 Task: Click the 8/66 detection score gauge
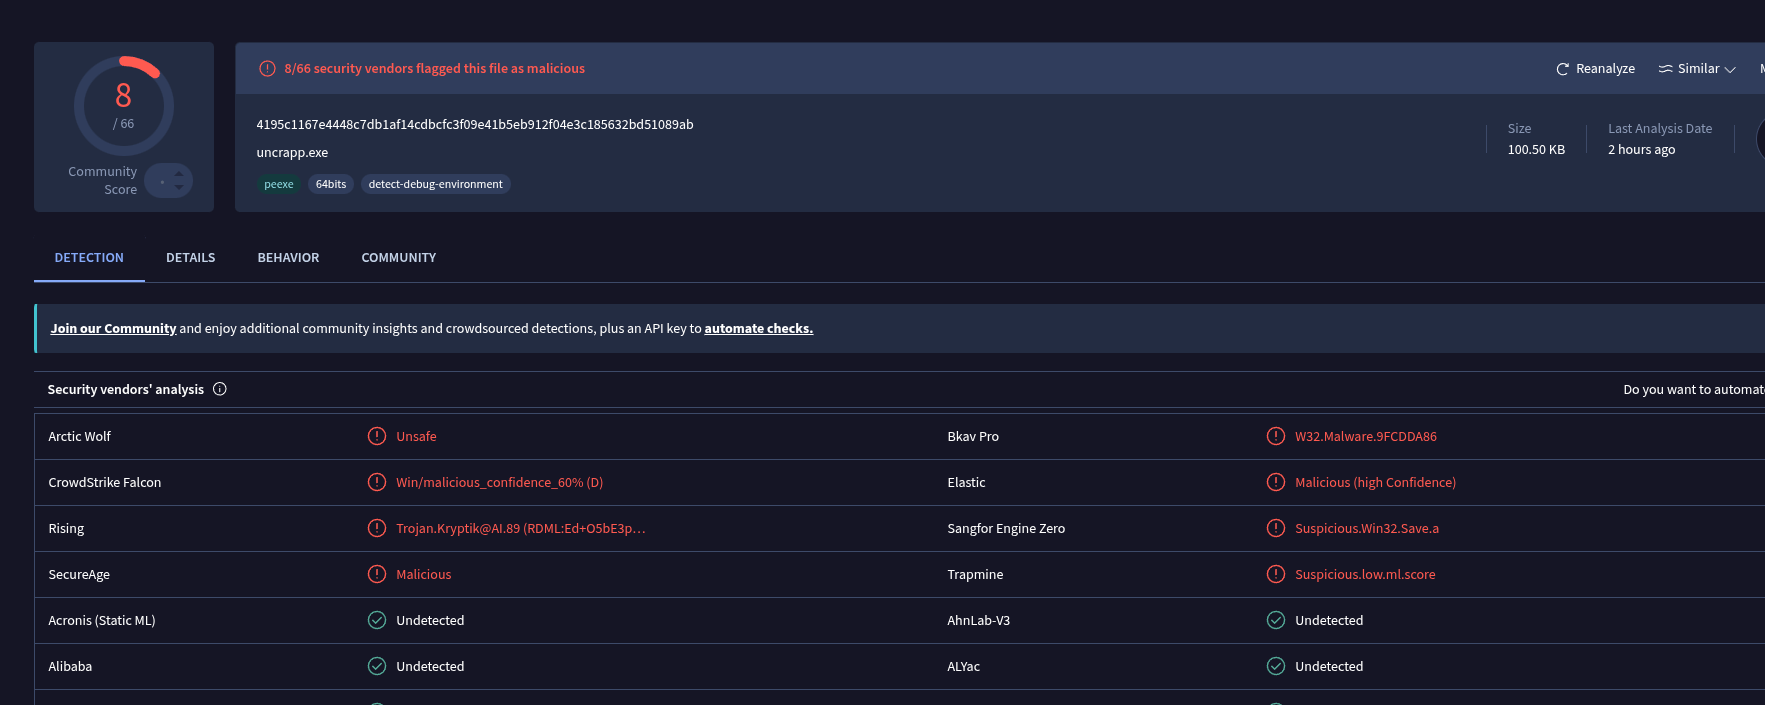[124, 105]
